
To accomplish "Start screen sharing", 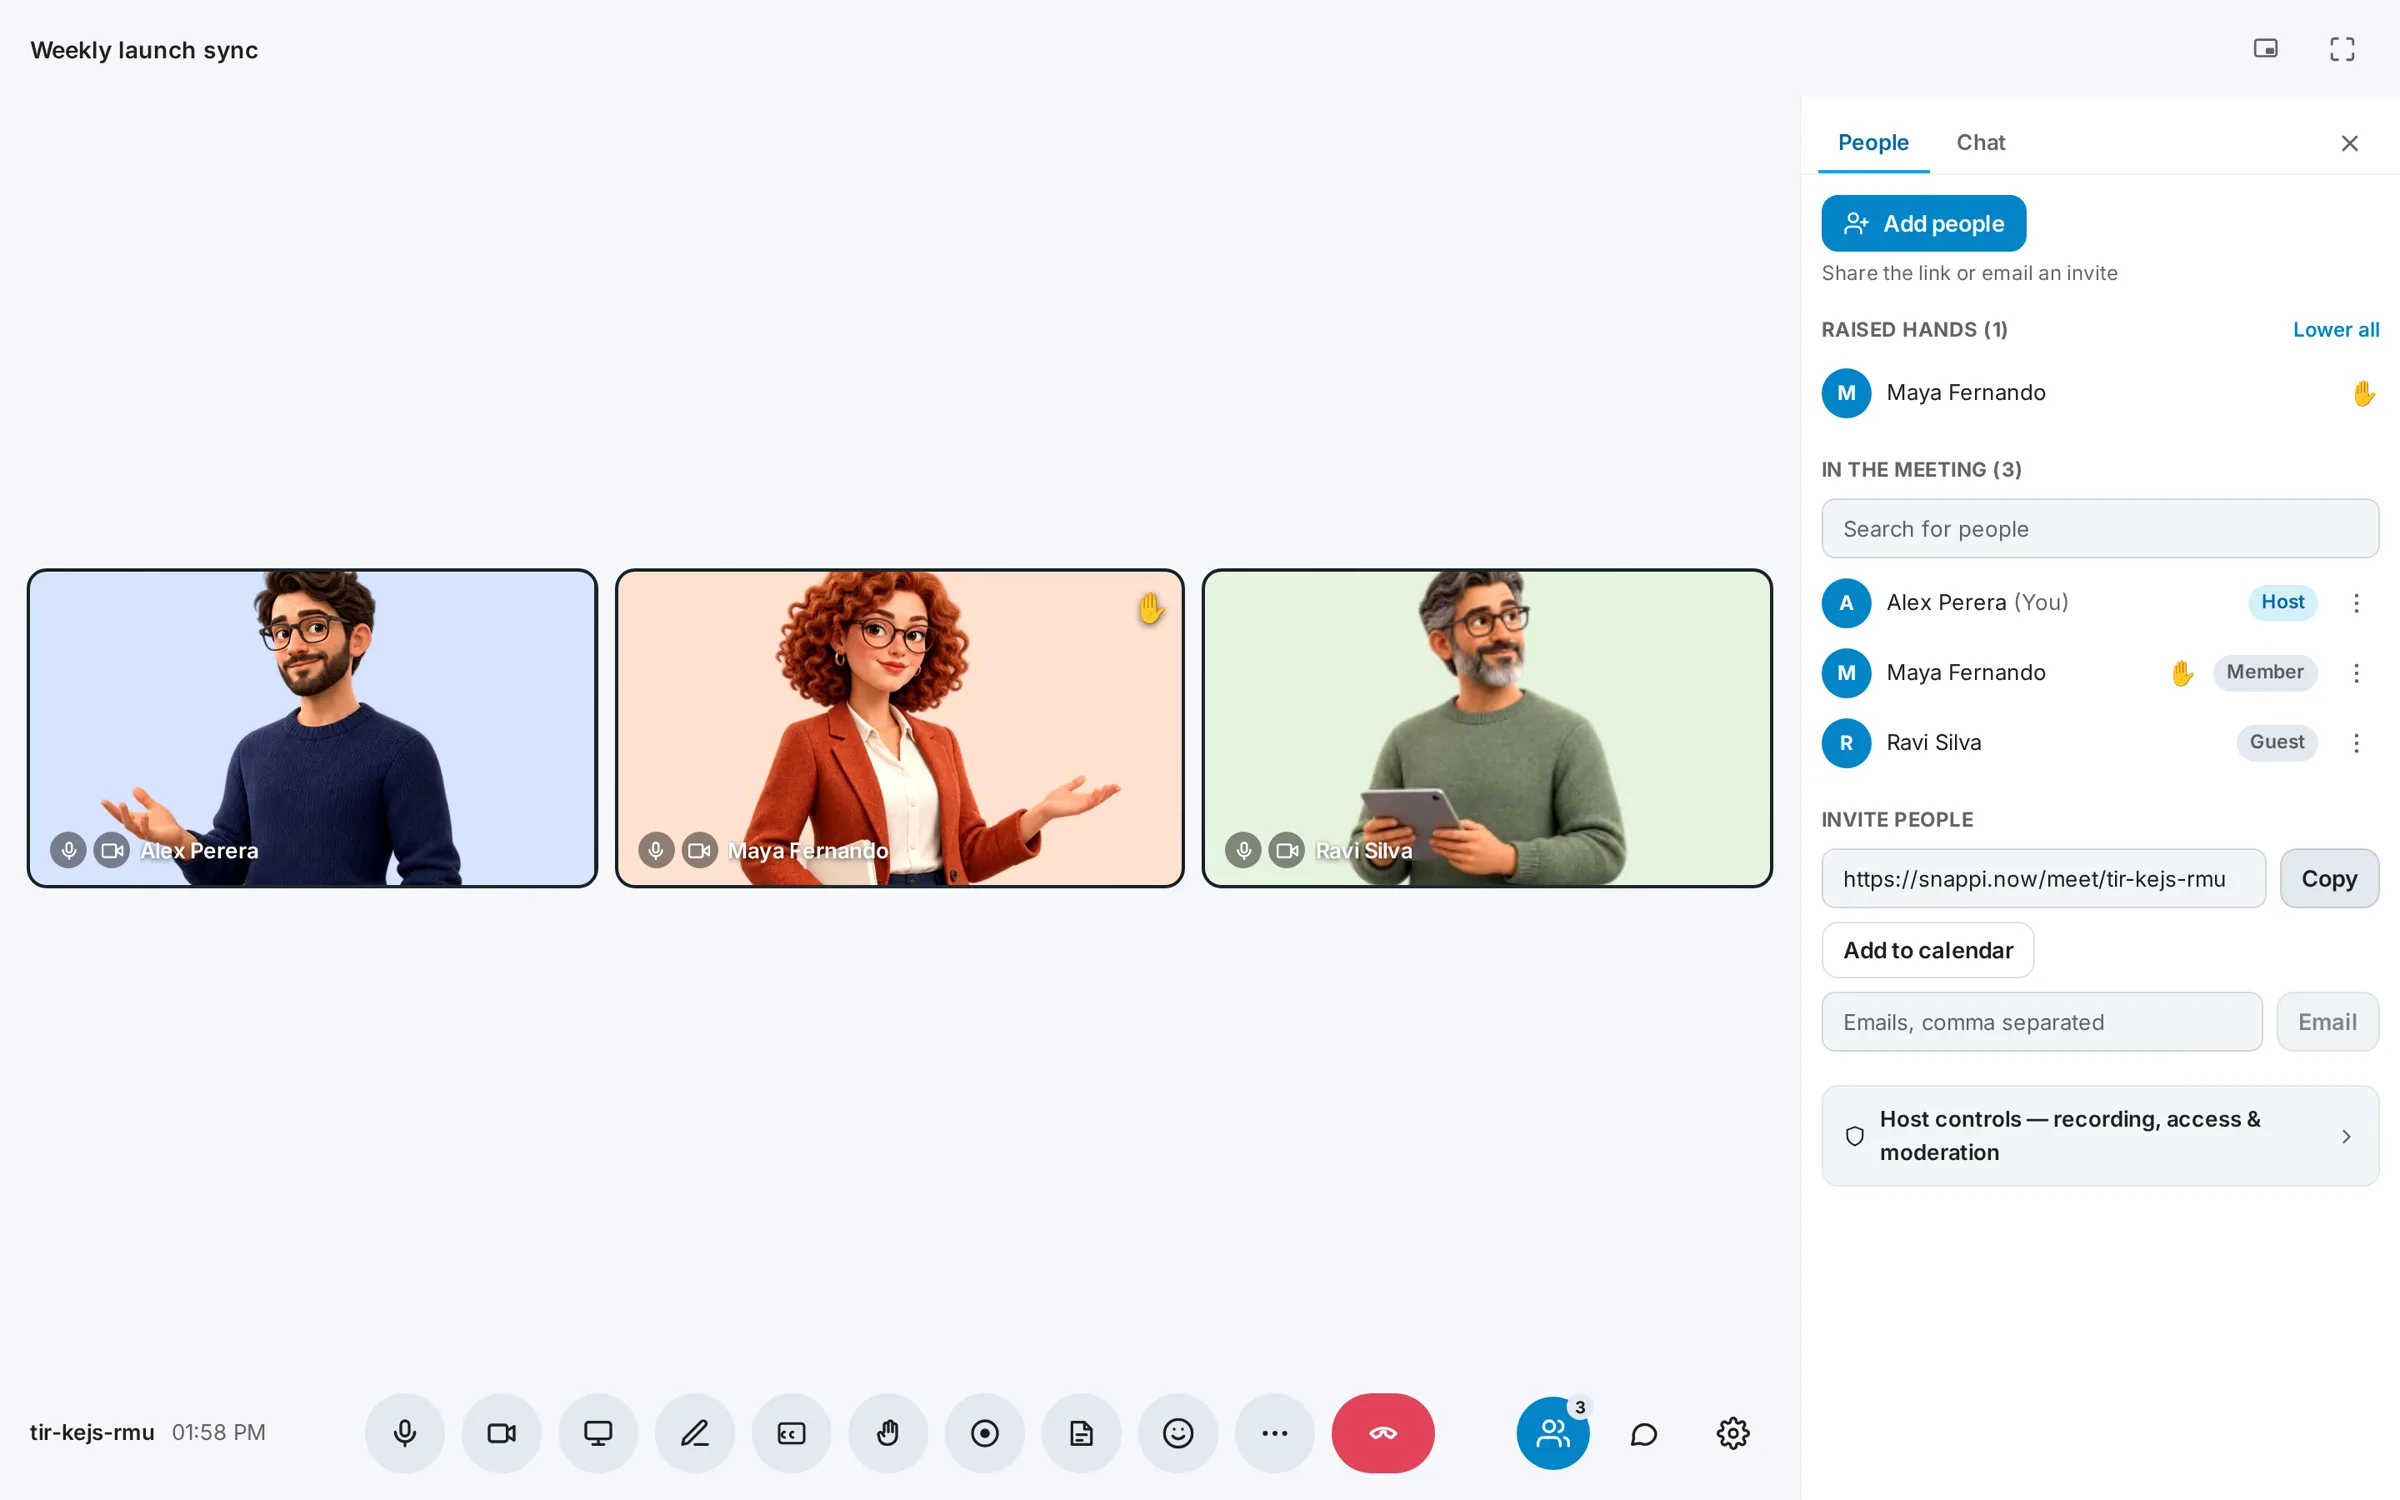I will coord(598,1433).
